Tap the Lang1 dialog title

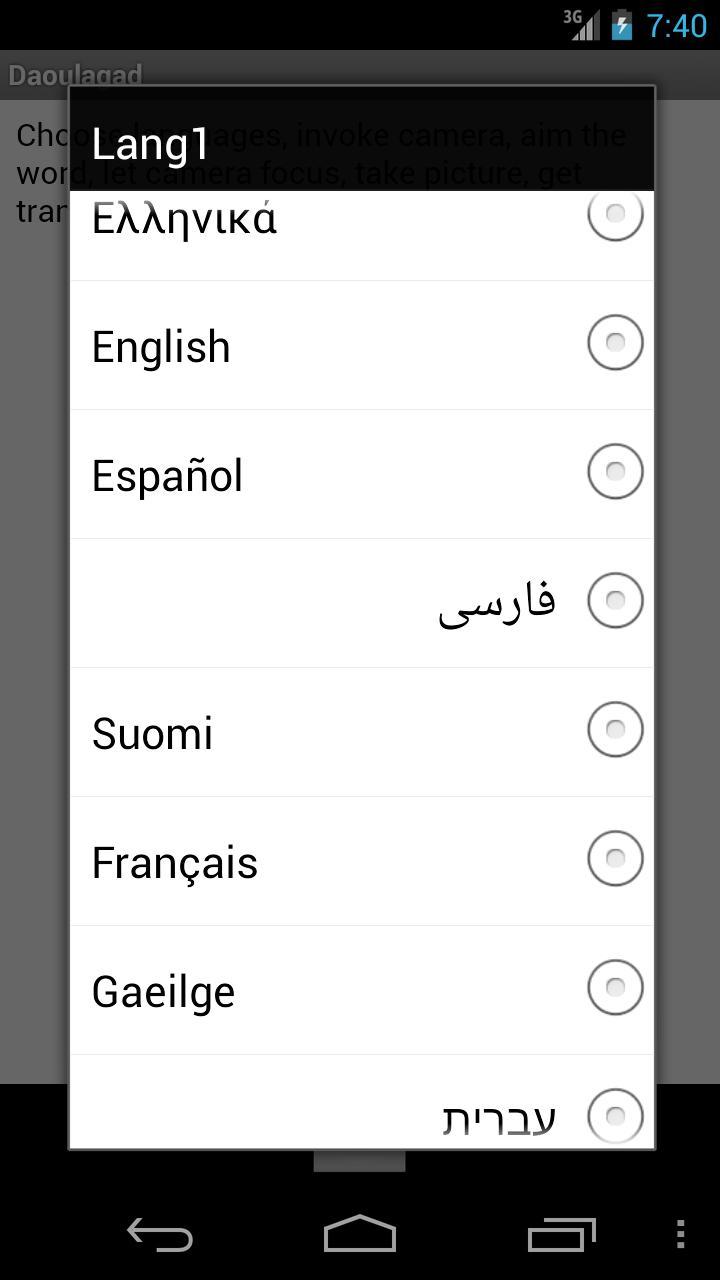pyautogui.click(x=148, y=143)
